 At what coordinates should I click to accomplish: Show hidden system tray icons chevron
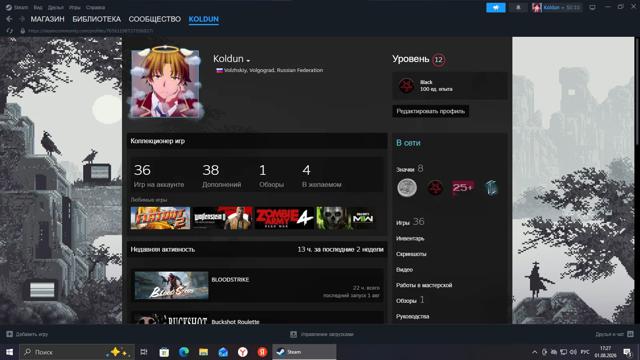coord(534,352)
